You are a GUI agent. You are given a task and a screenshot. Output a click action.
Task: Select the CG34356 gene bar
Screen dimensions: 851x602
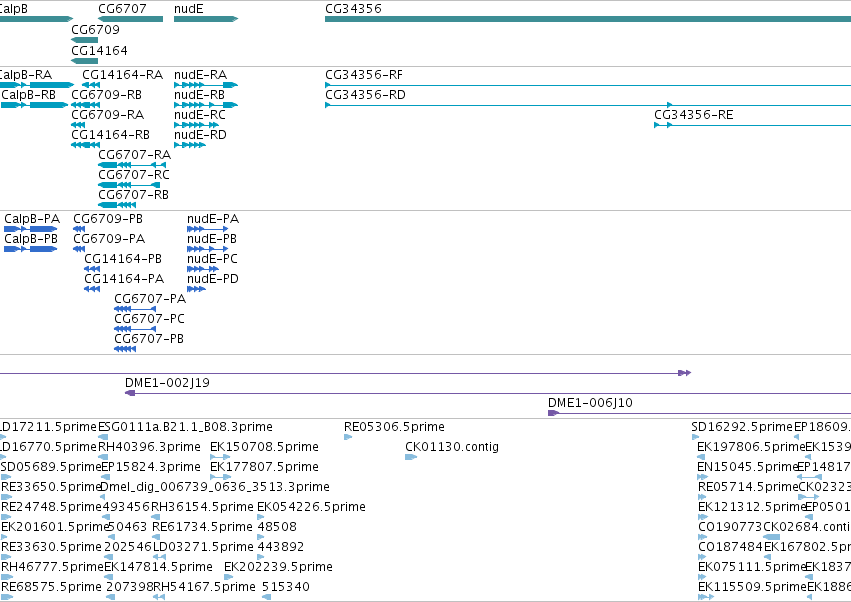(588, 19)
